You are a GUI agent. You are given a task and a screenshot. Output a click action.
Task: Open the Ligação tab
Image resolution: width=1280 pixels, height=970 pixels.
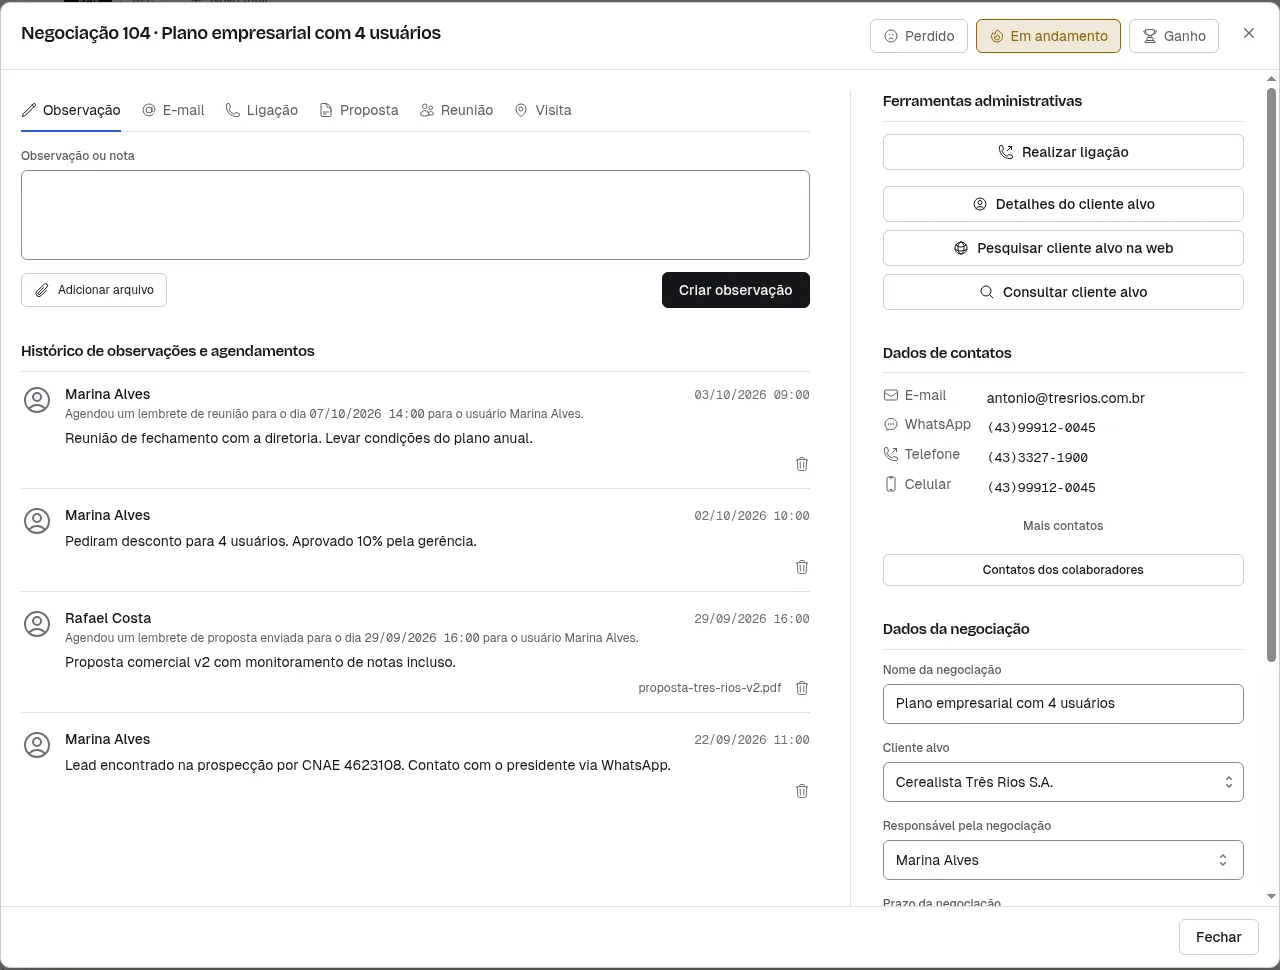tap(262, 110)
